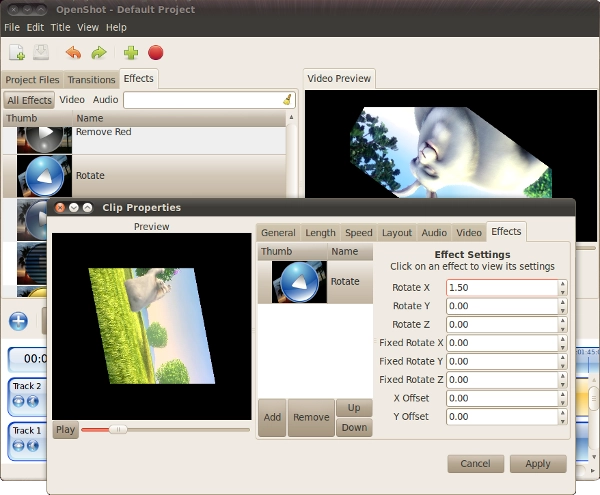Viewport: 600px width, 495px height.
Task: Click the blue Add Track plus icon
Action: 18,321
